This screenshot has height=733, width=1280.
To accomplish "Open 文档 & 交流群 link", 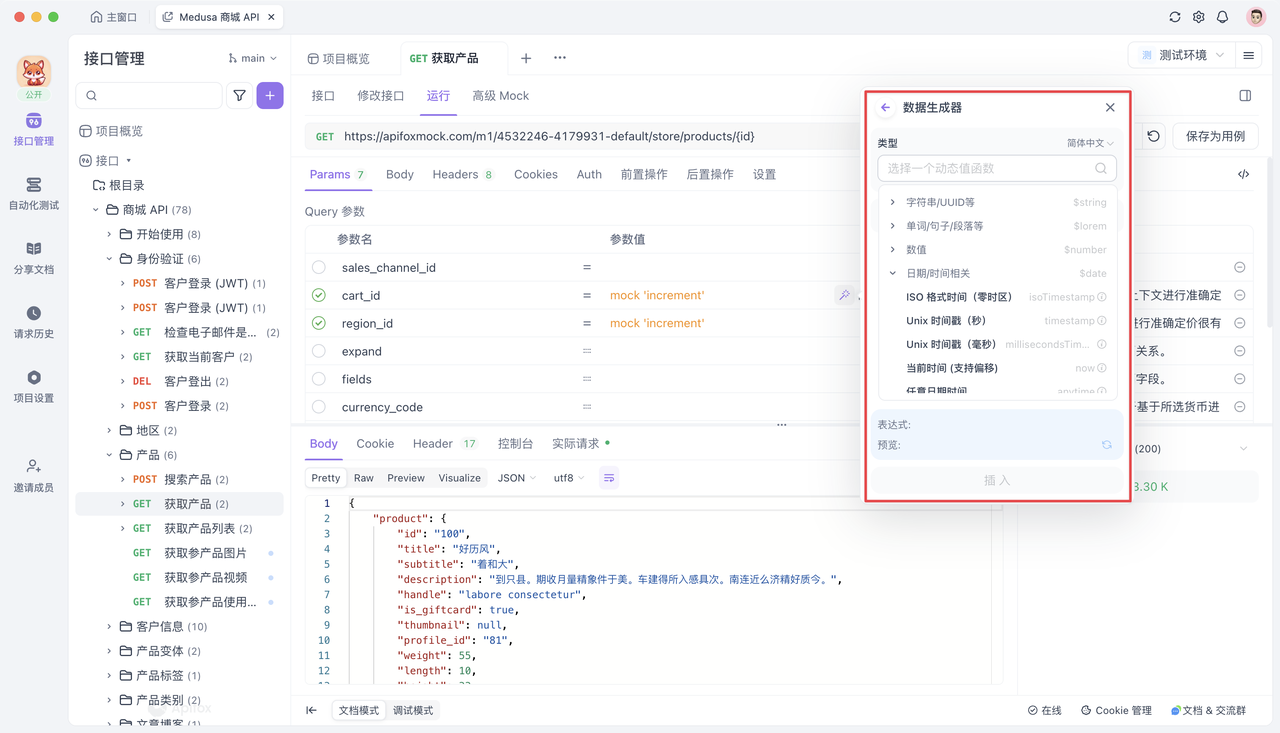I will 1208,711.
